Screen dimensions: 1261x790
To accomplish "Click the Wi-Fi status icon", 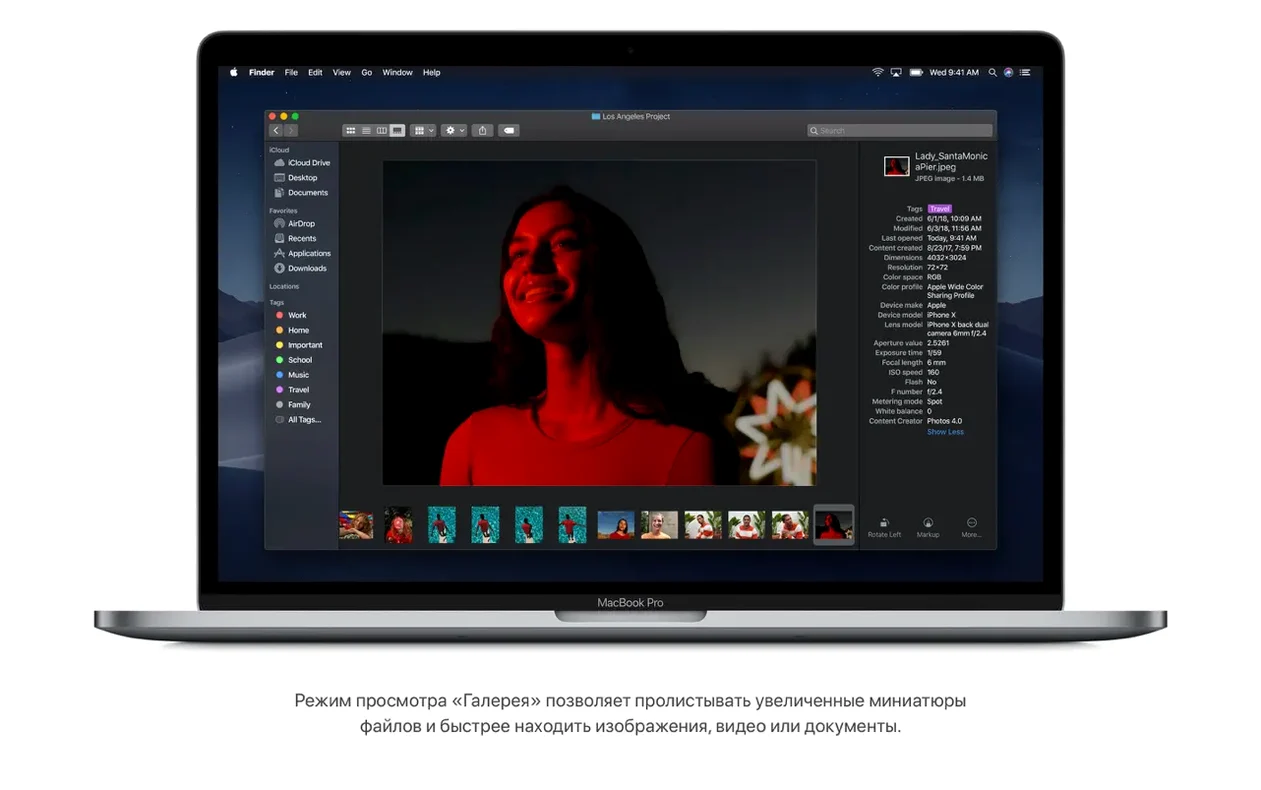I will [x=877, y=72].
